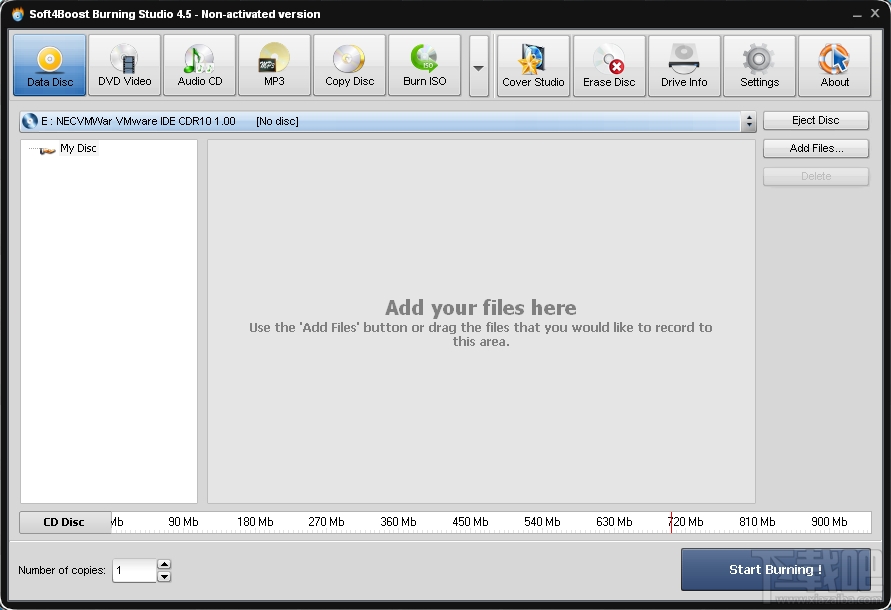Click Start Burning ! button
This screenshot has width=891, height=610.
tap(775, 570)
